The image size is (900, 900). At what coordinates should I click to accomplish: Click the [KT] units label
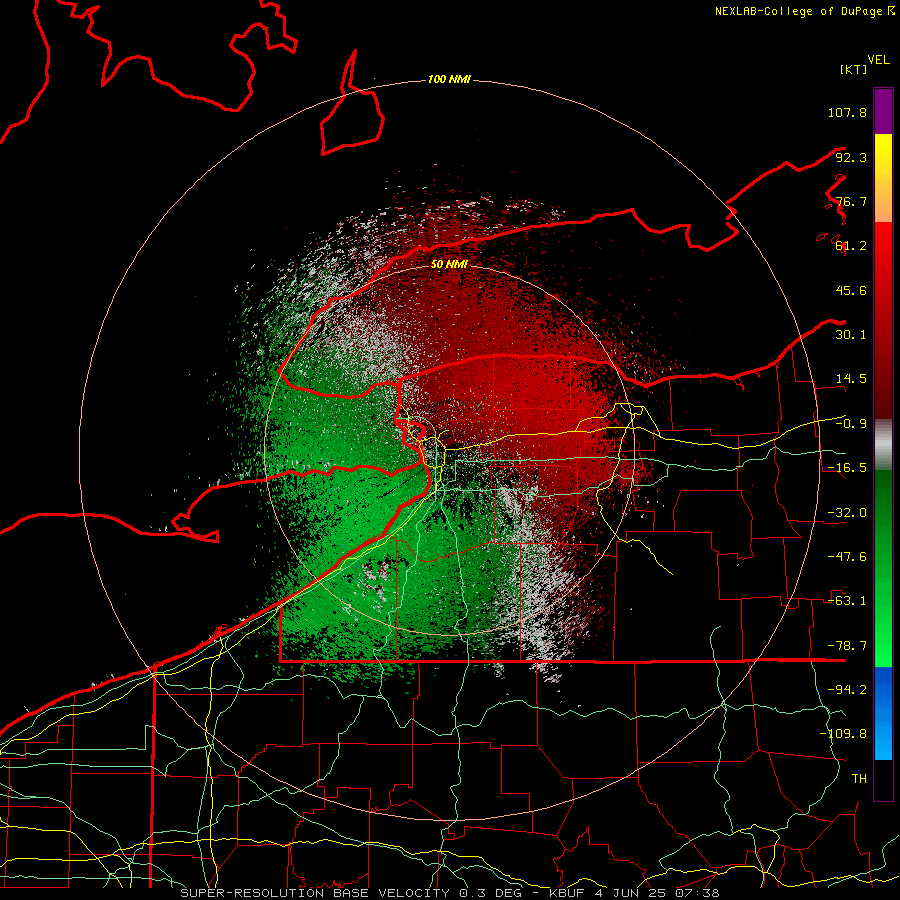tap(854, 69)
